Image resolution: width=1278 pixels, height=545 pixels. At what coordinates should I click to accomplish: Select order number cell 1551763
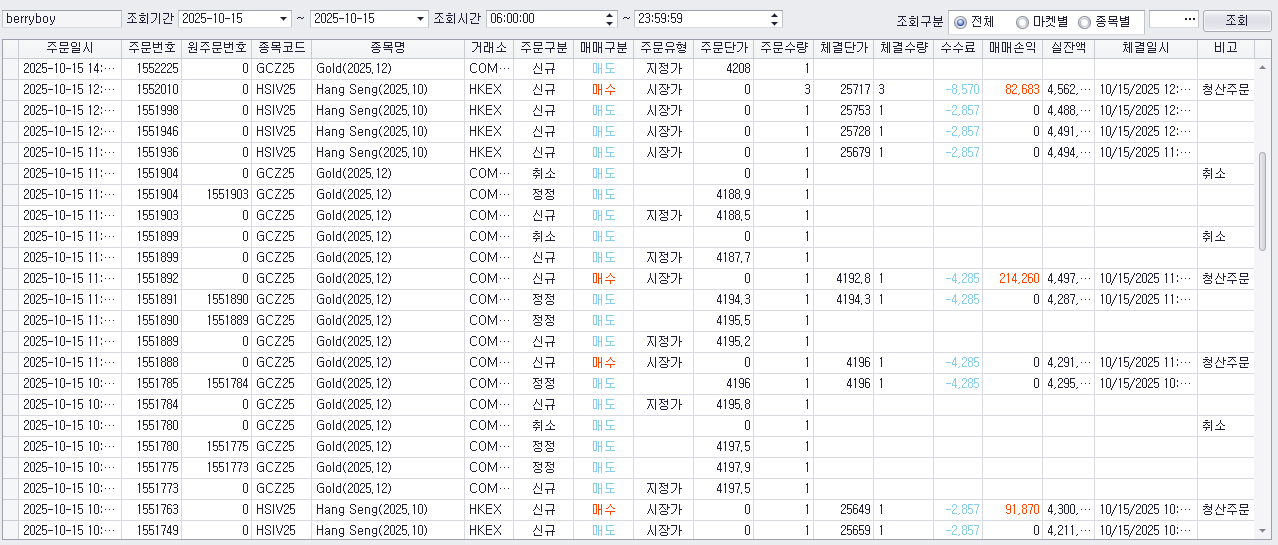point(152,510)
